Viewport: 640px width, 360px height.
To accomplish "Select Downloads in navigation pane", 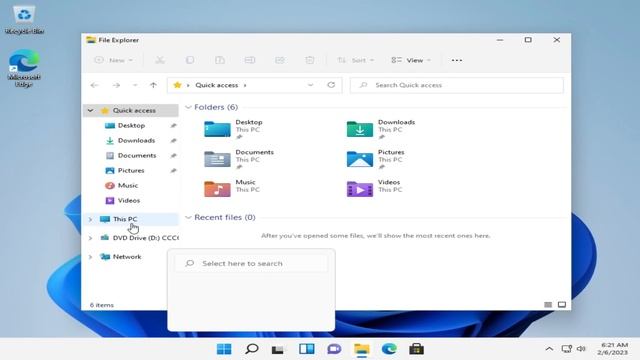I will point(136,140).
